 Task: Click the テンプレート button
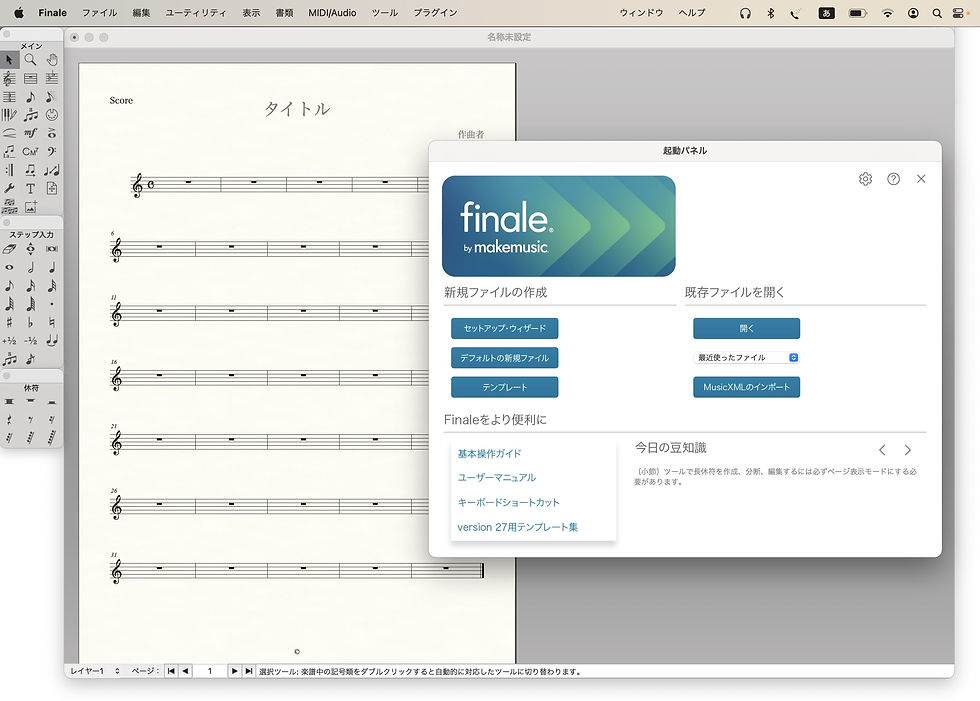click(504, 387)
